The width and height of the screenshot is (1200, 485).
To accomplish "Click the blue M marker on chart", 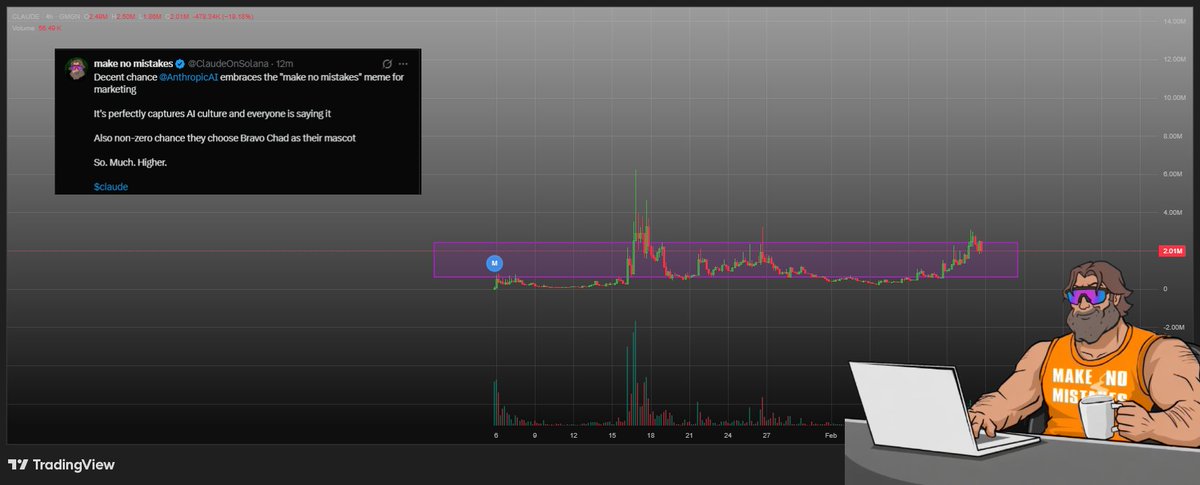I will 493,263.
